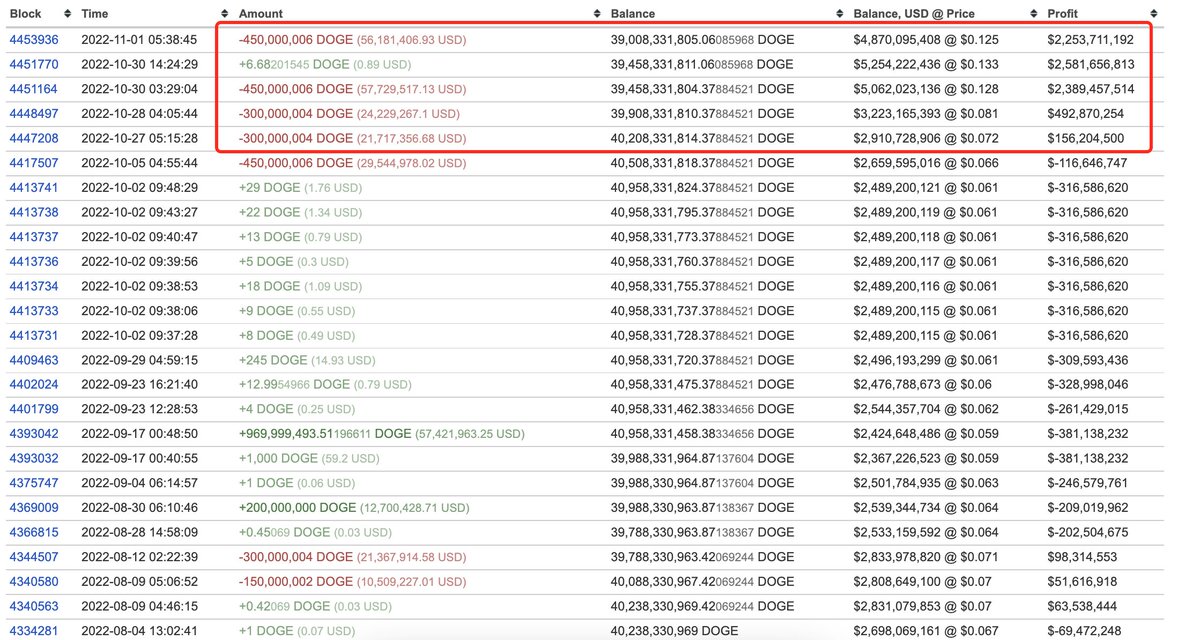Open block 4447208 link
Viewport: 1200px width, 640px height.
(x=34, y=138)
